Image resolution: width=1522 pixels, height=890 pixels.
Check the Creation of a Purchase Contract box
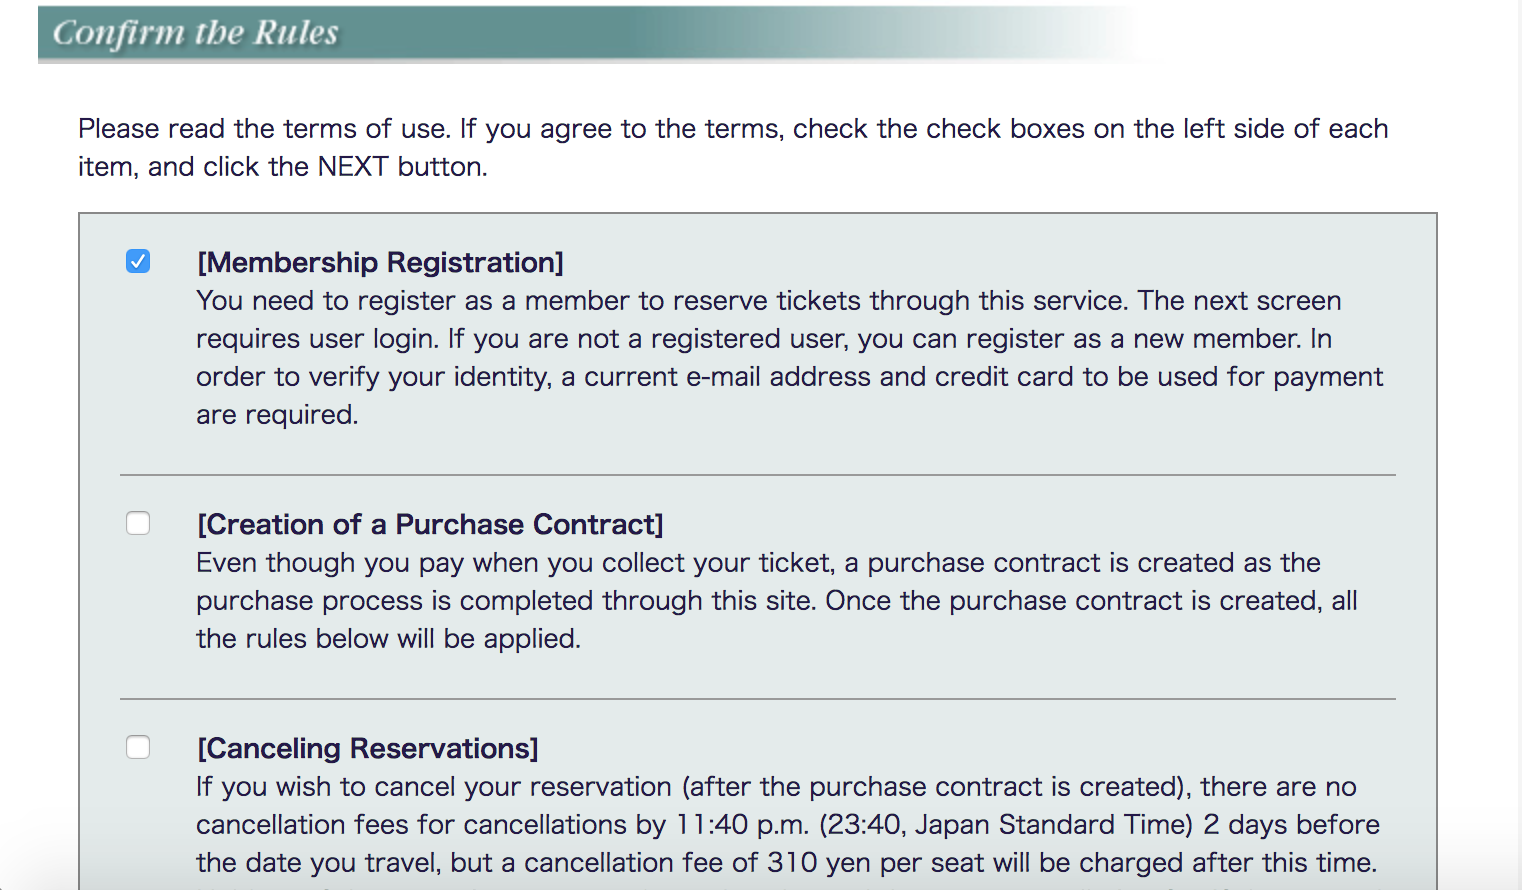point(138,524)
